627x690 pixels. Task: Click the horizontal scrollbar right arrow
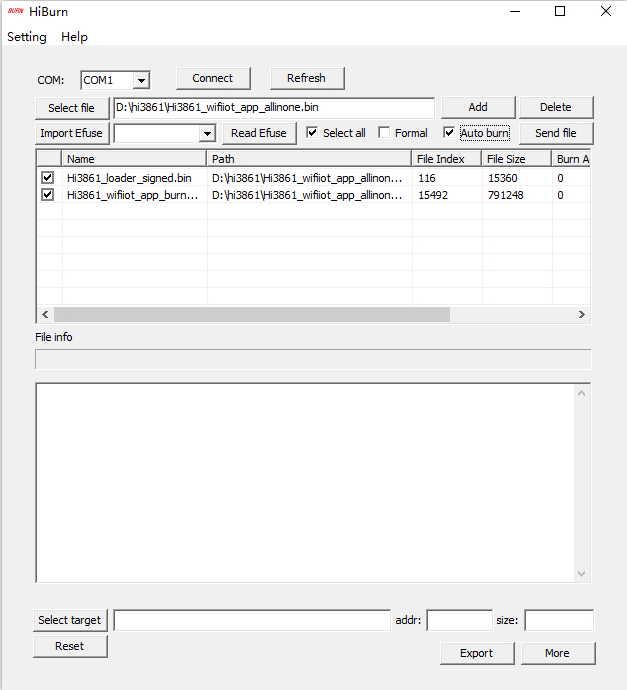point(582,315)
